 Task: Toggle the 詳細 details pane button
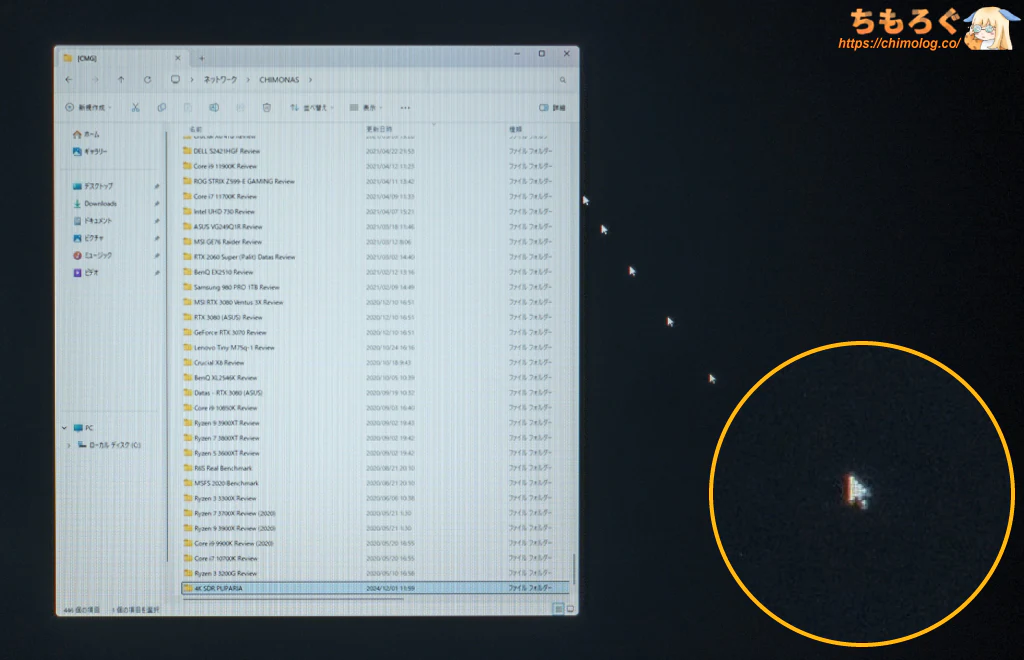552,107
